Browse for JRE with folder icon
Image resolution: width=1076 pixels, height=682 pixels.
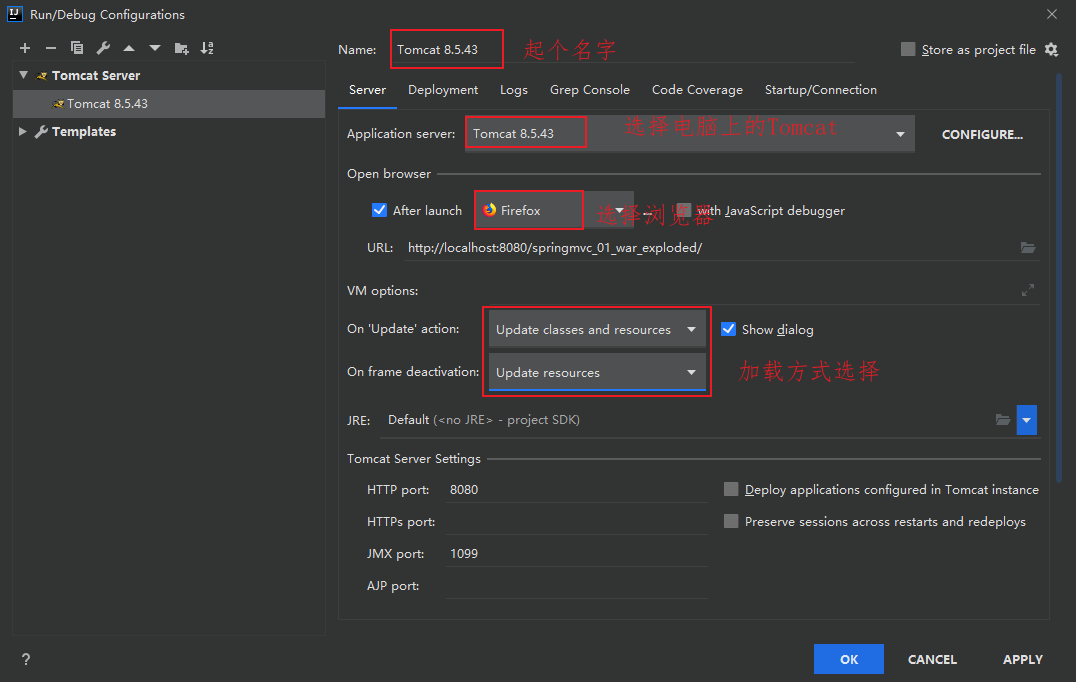pyautogui.click(x=1003, y=420)
